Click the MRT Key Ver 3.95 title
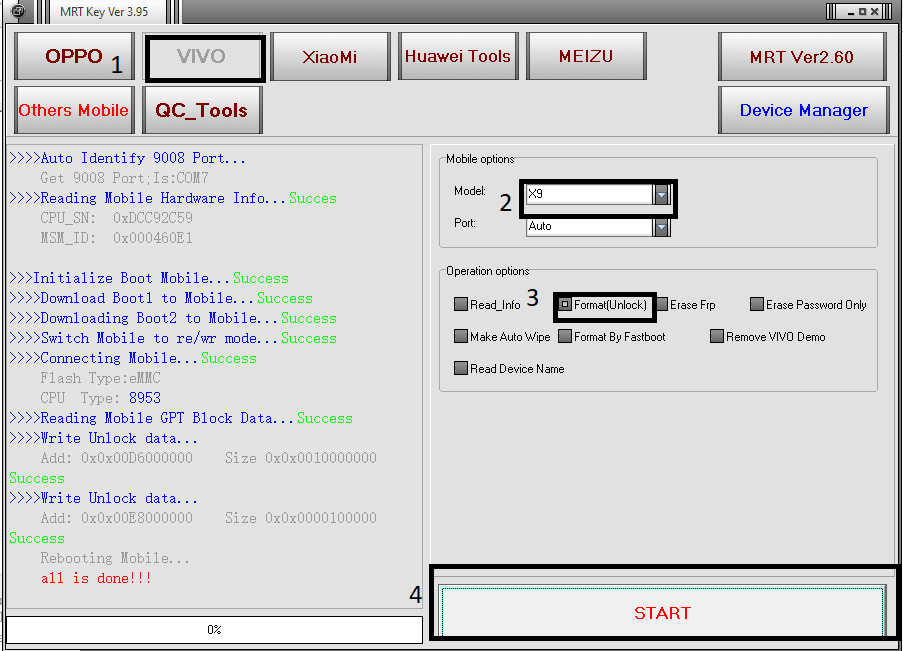The height and width of the screenshot is (651, 903). 104,12
